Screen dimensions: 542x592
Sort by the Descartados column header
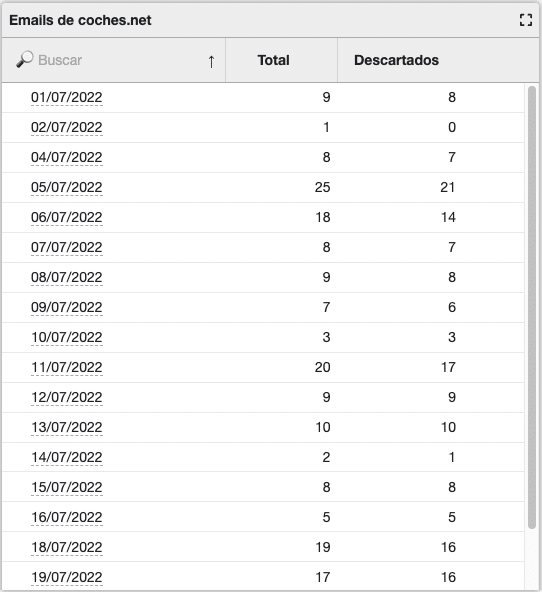(x=396, y=60)
